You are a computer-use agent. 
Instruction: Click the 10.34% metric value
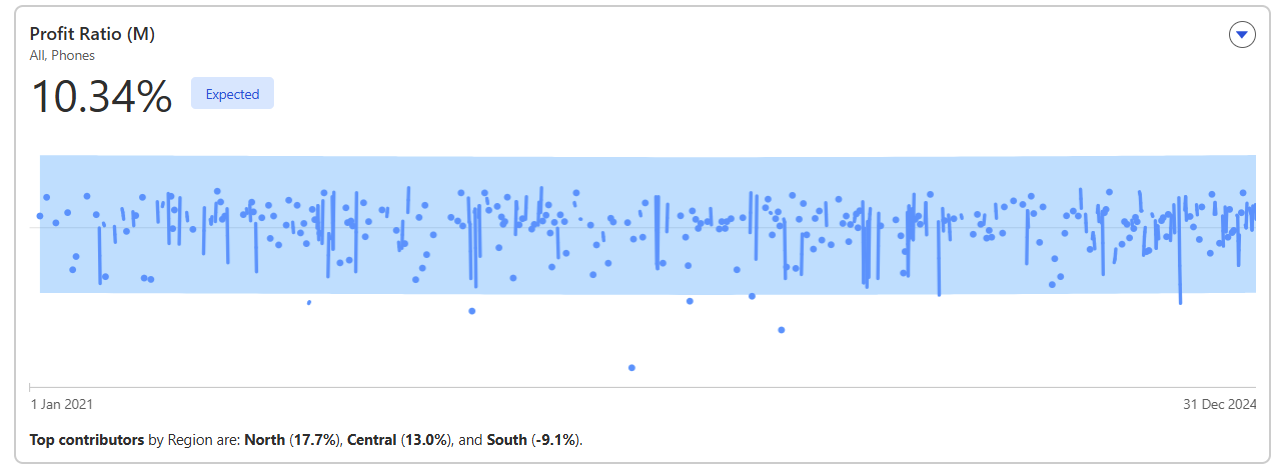tap(101, 96)
